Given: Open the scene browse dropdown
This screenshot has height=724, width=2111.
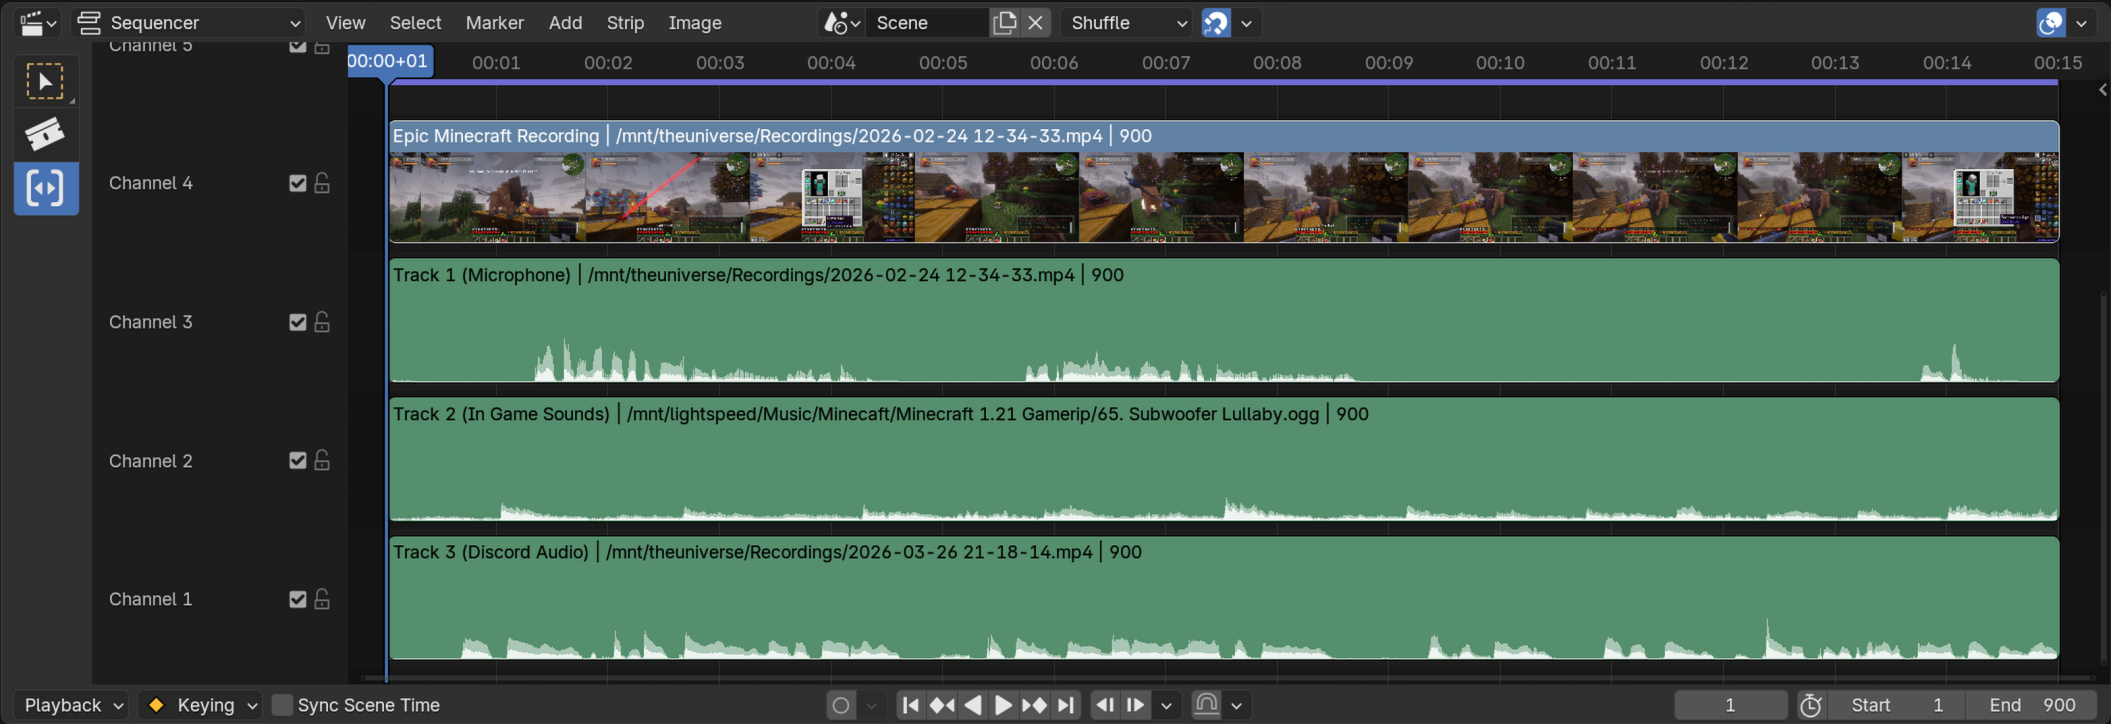Looking at the screenshot, I should [841, 22].
